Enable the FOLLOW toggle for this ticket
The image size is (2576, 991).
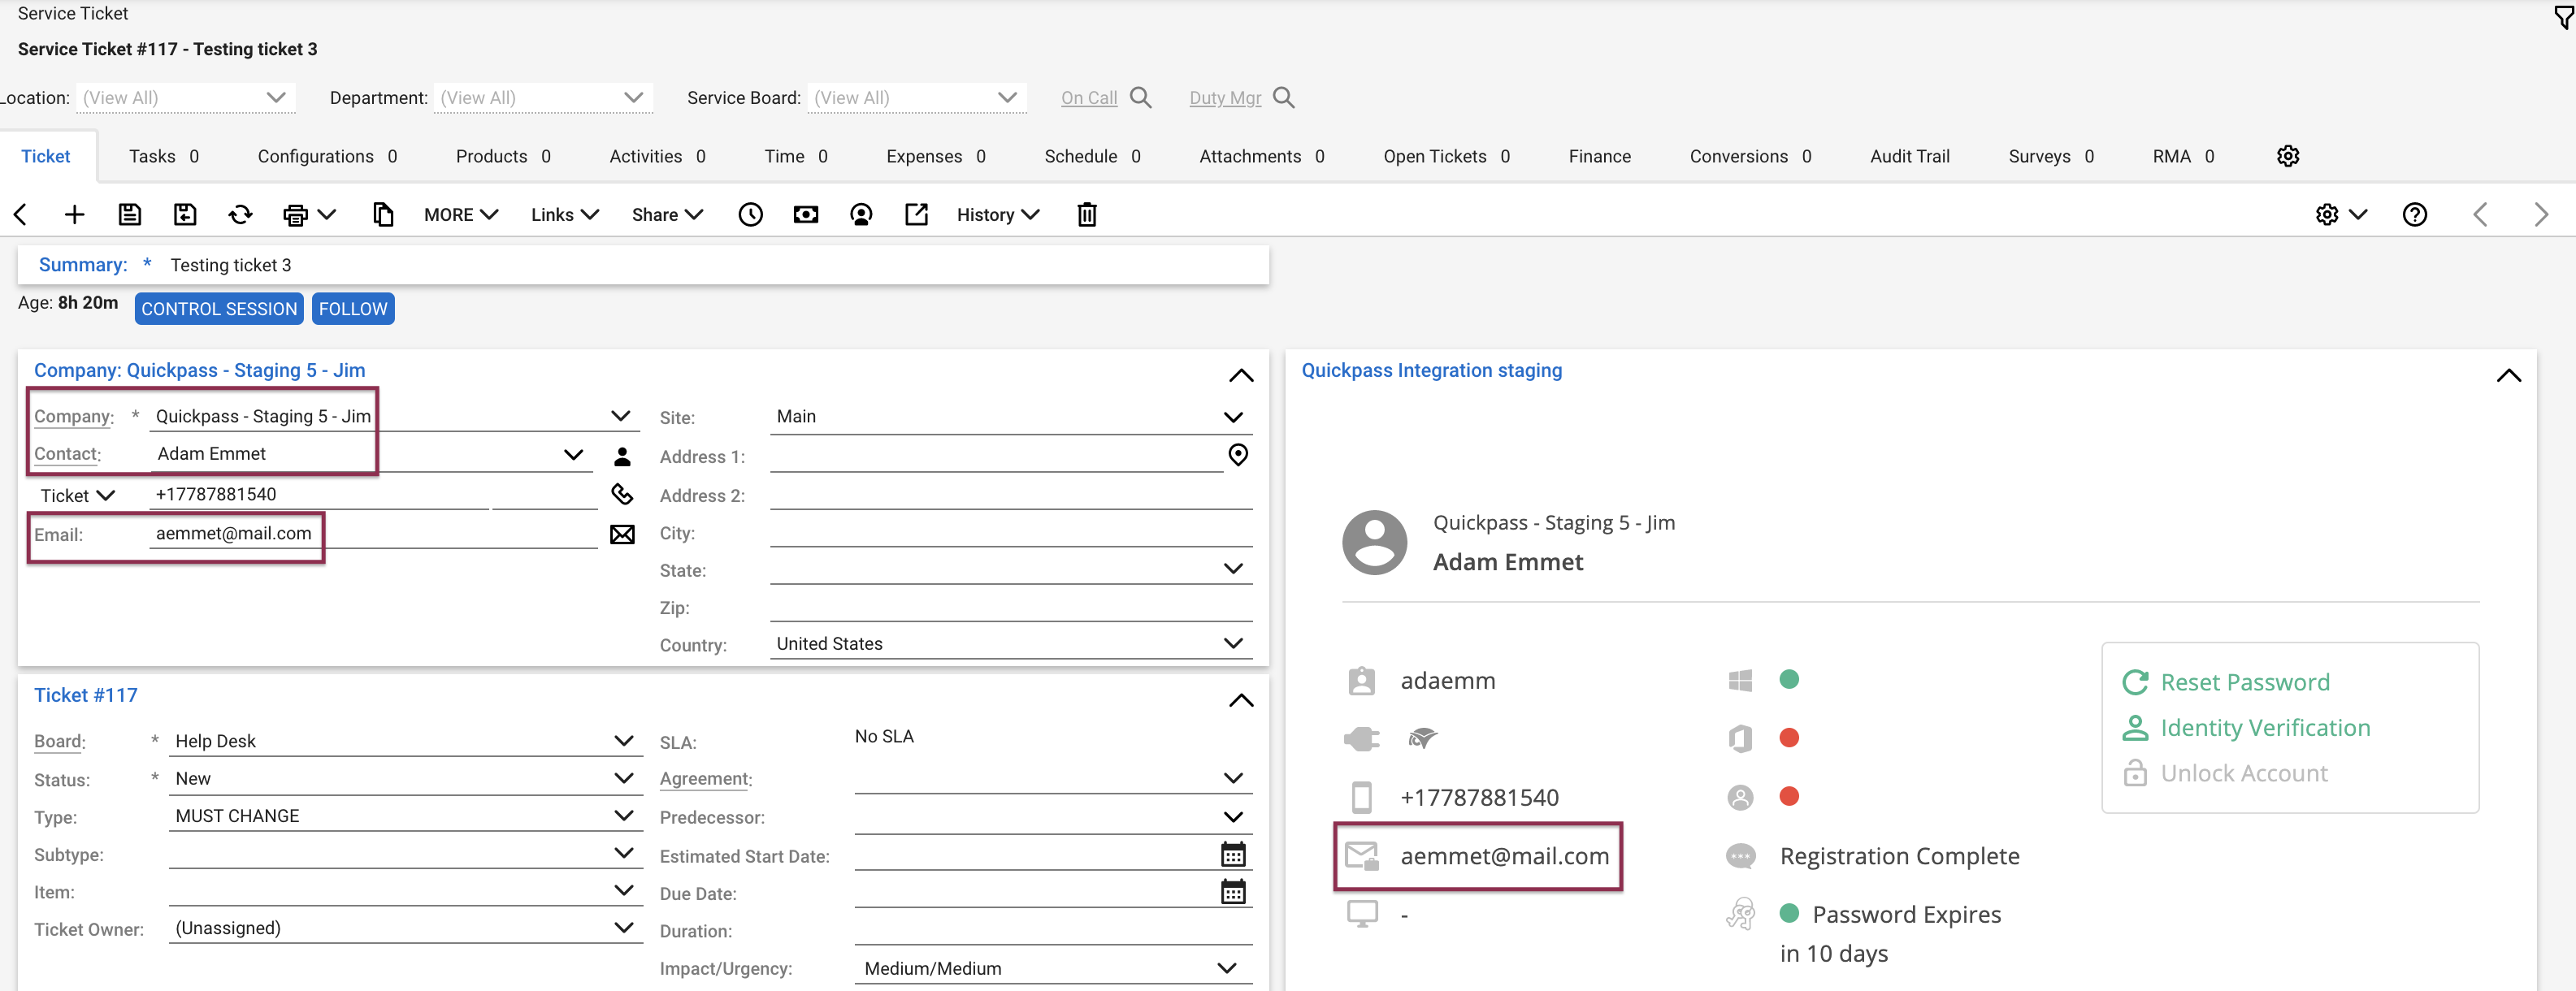[352, 308]
